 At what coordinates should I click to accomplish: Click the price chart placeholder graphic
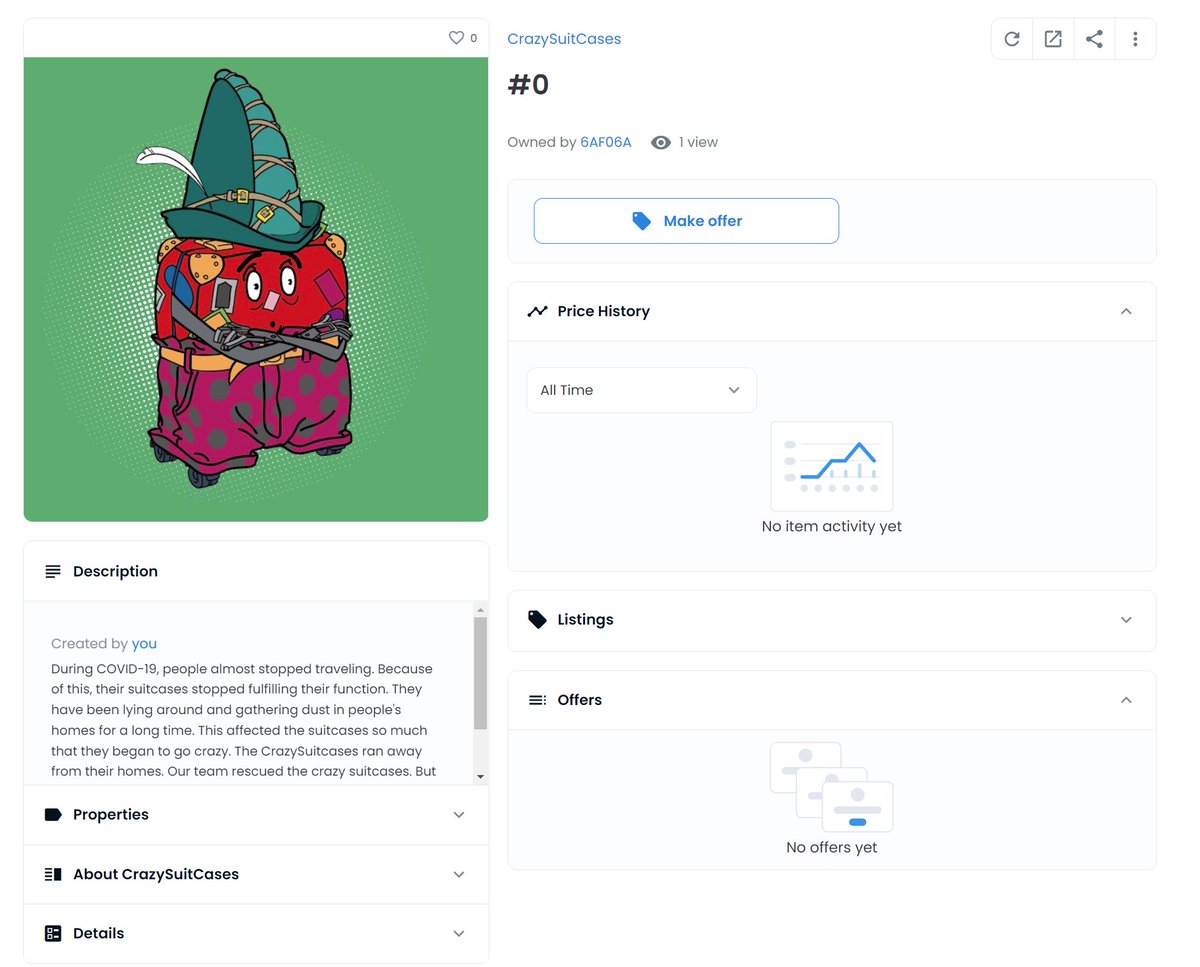(831, 466)
